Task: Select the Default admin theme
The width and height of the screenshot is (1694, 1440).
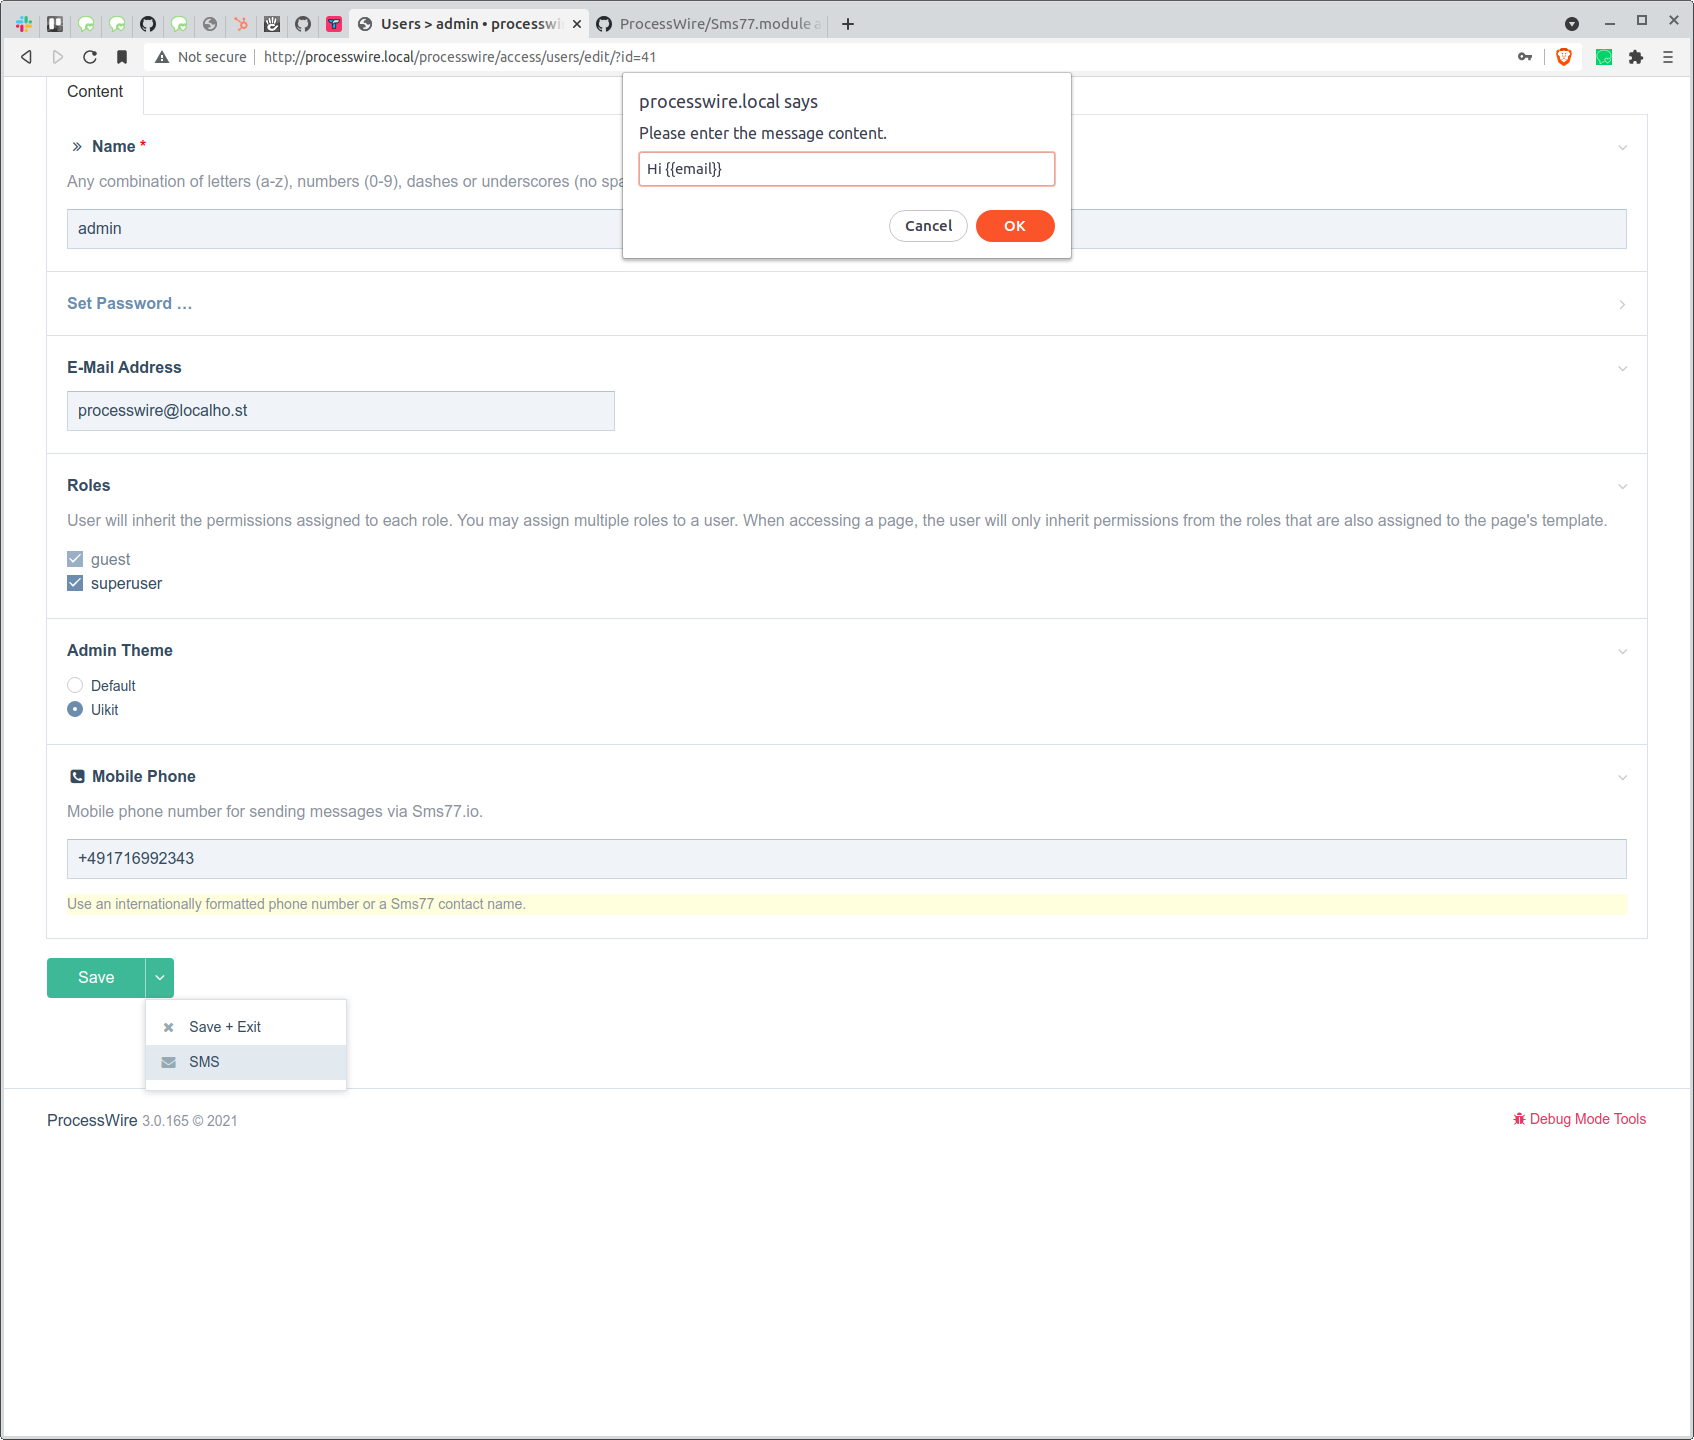Action: pyautogui.click(x=75, y=685)
